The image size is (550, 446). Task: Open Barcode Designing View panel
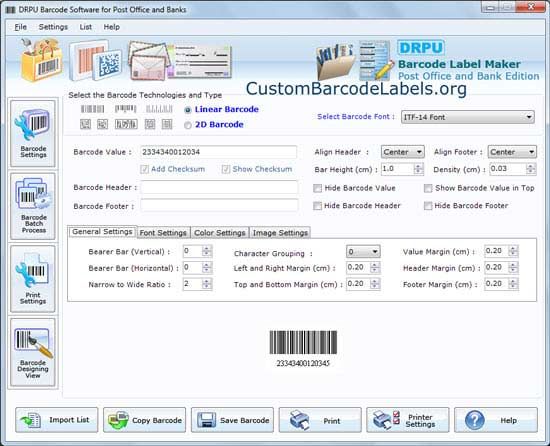pos(33,352)
